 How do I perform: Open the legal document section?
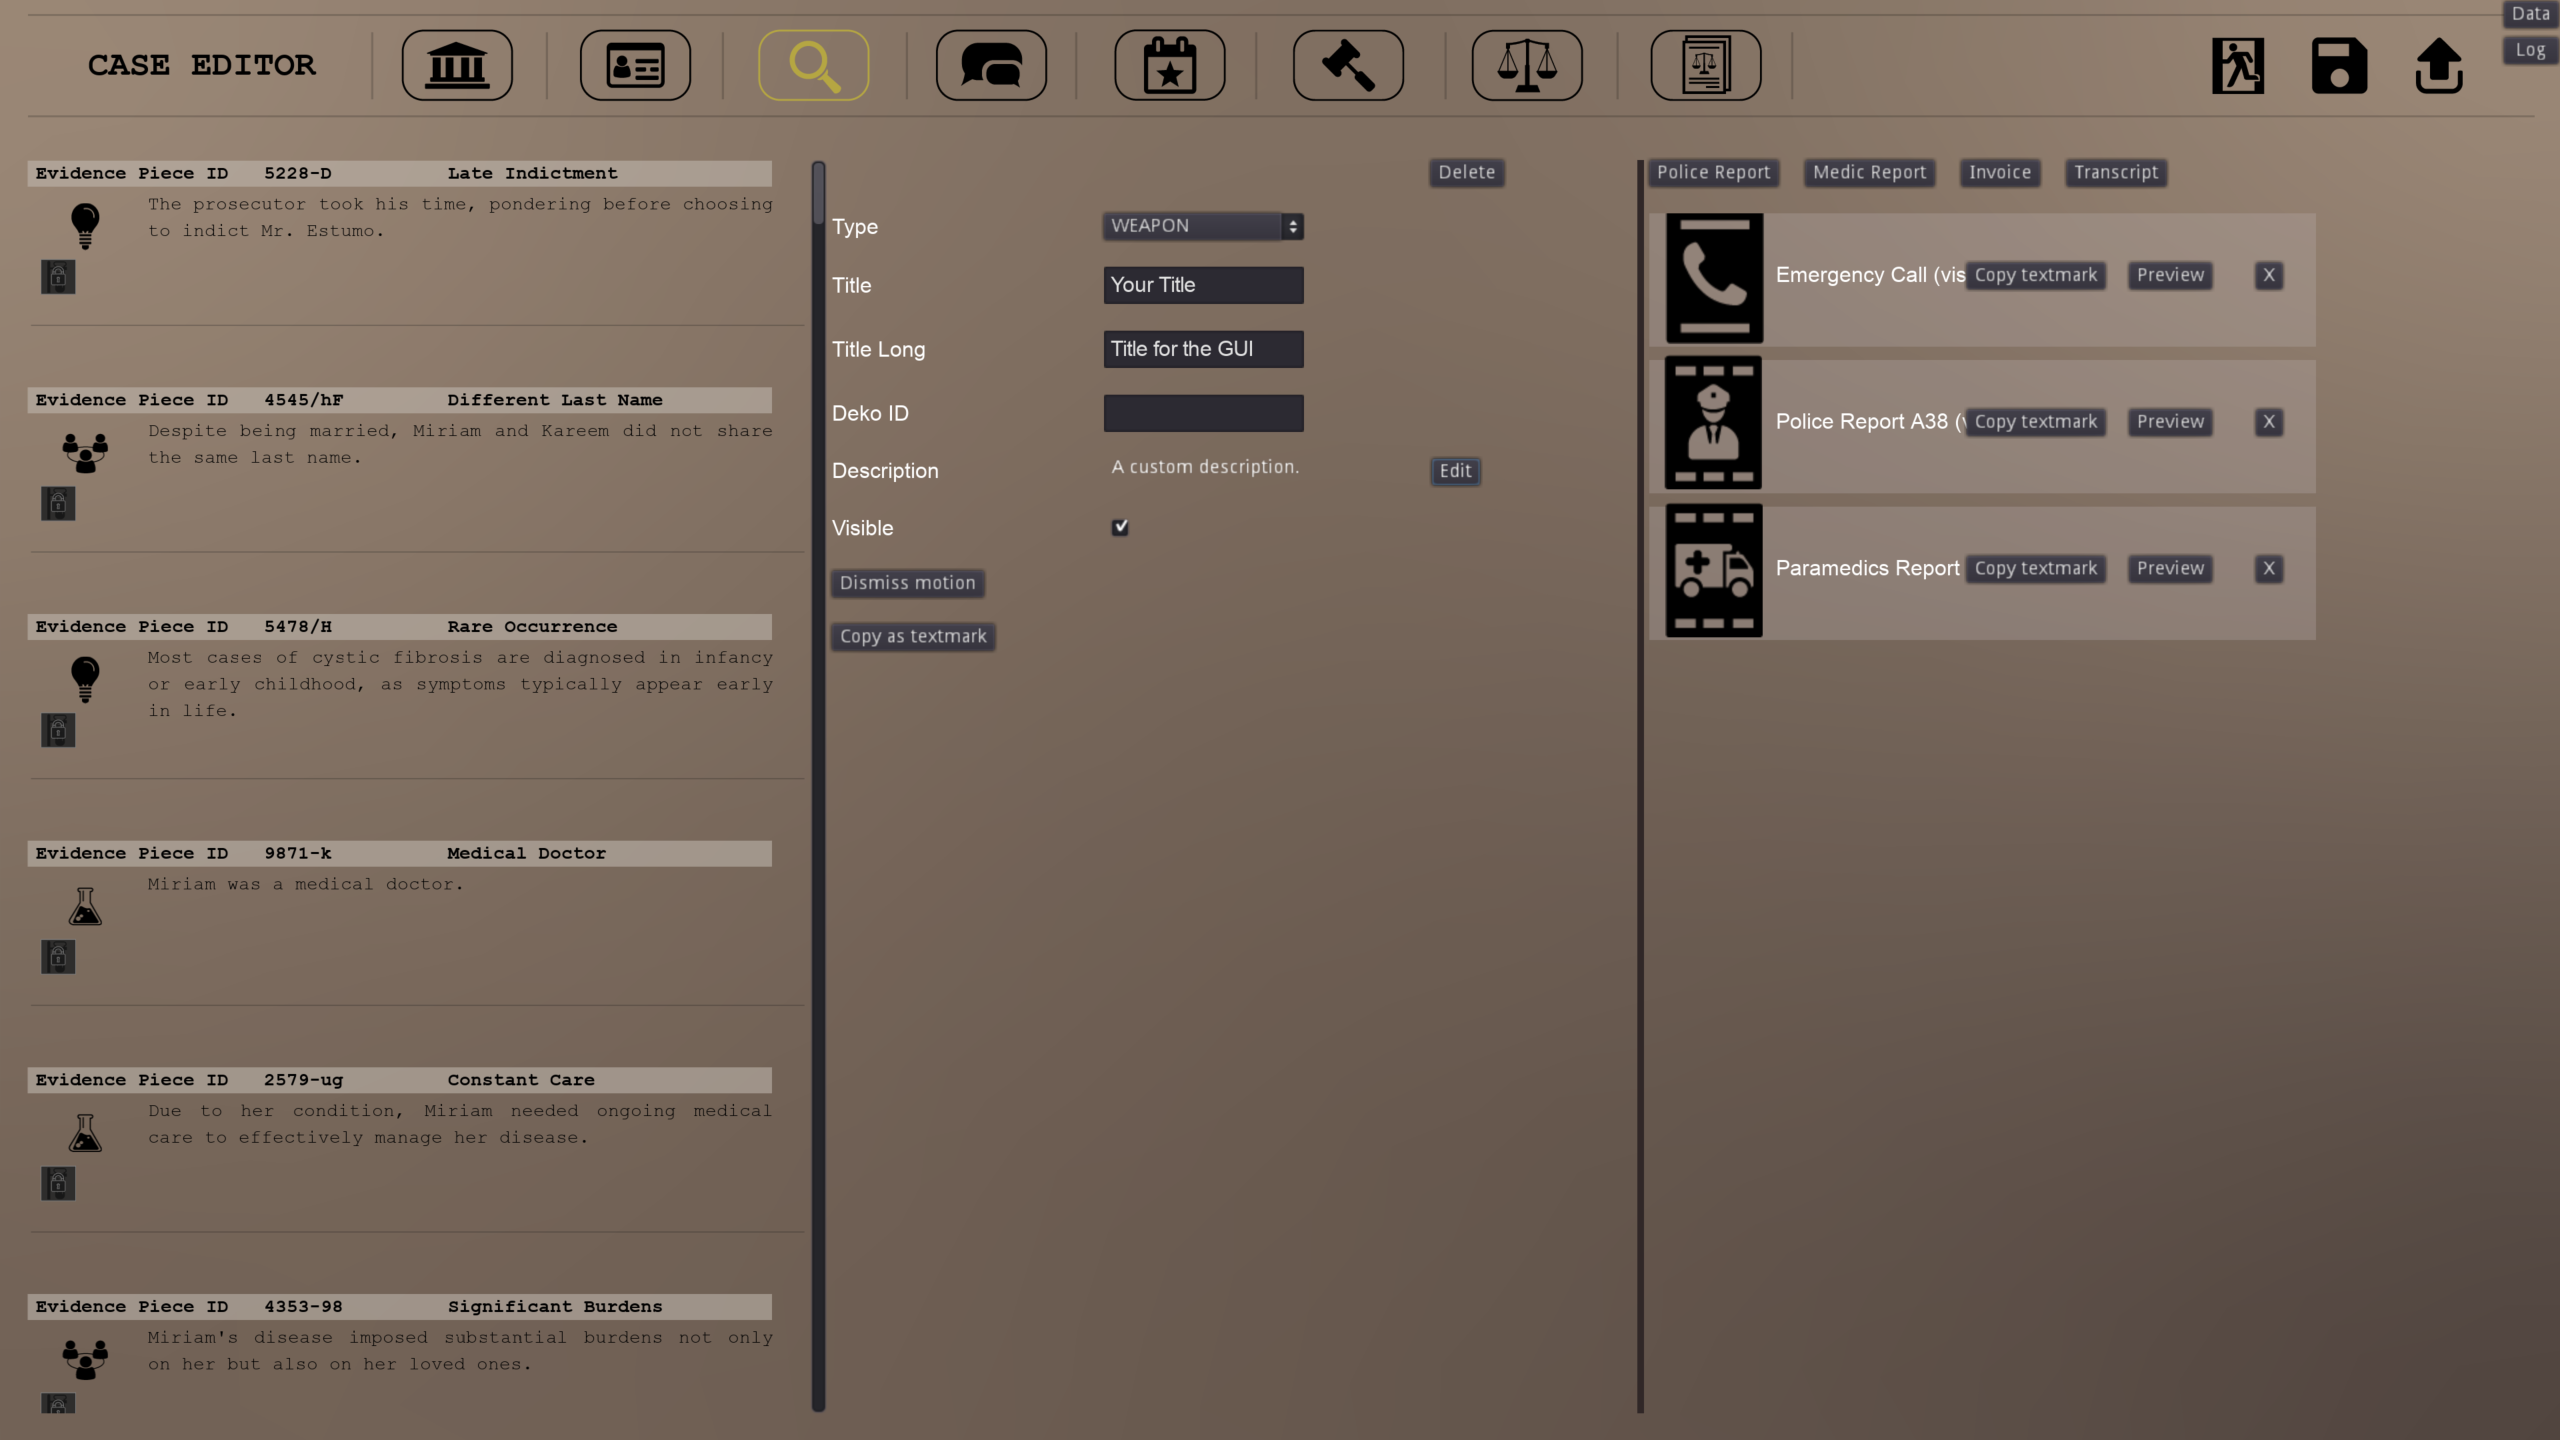tap(1705, 65)
